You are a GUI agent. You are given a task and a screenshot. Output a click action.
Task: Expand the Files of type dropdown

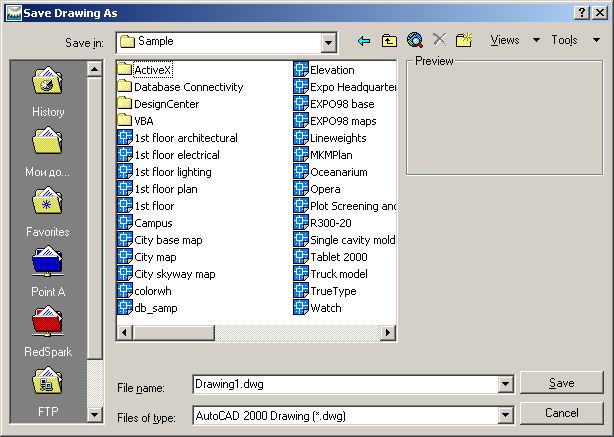click(505, 415)
